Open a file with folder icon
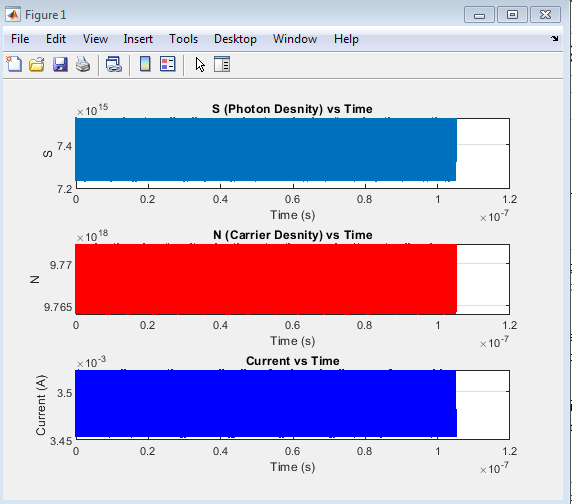Screen dimensions: 572x504 click(36, 65)
